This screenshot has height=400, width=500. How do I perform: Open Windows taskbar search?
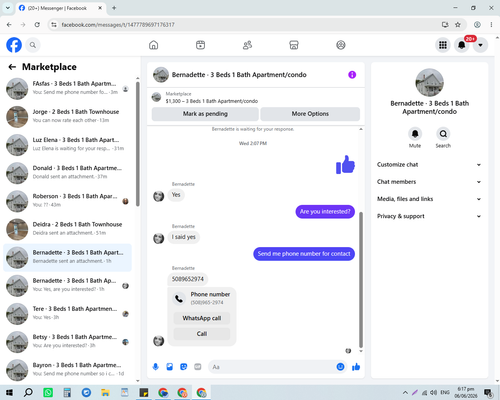click(28, 393)
